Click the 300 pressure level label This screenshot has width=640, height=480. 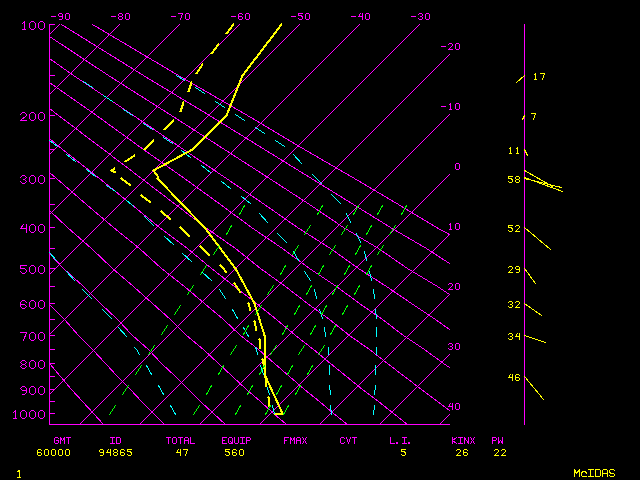[33, 179]
